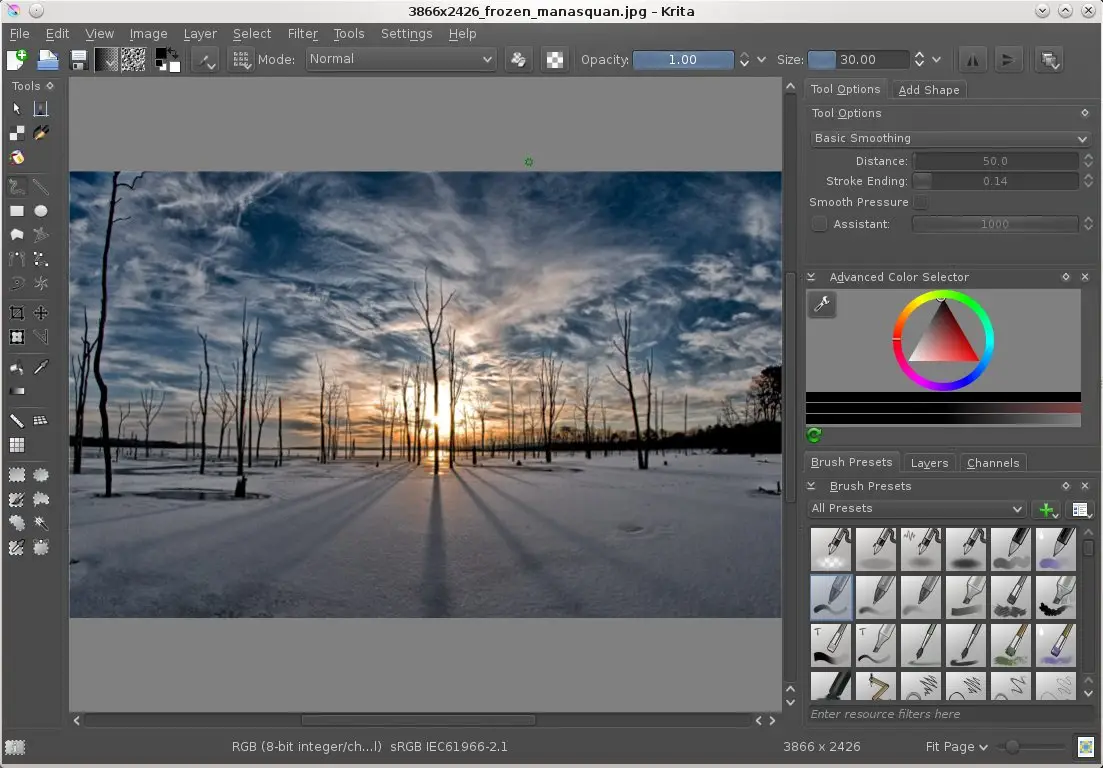1103x768 pixels.
Task: Toggle the Assistant checkbox
Action: pos(819,224)
